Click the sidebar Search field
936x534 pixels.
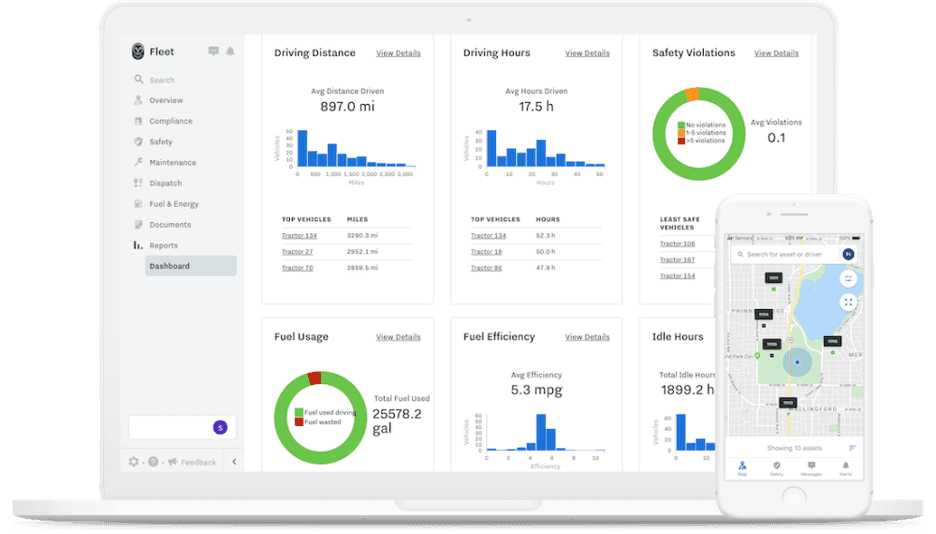tap(162, 80)
